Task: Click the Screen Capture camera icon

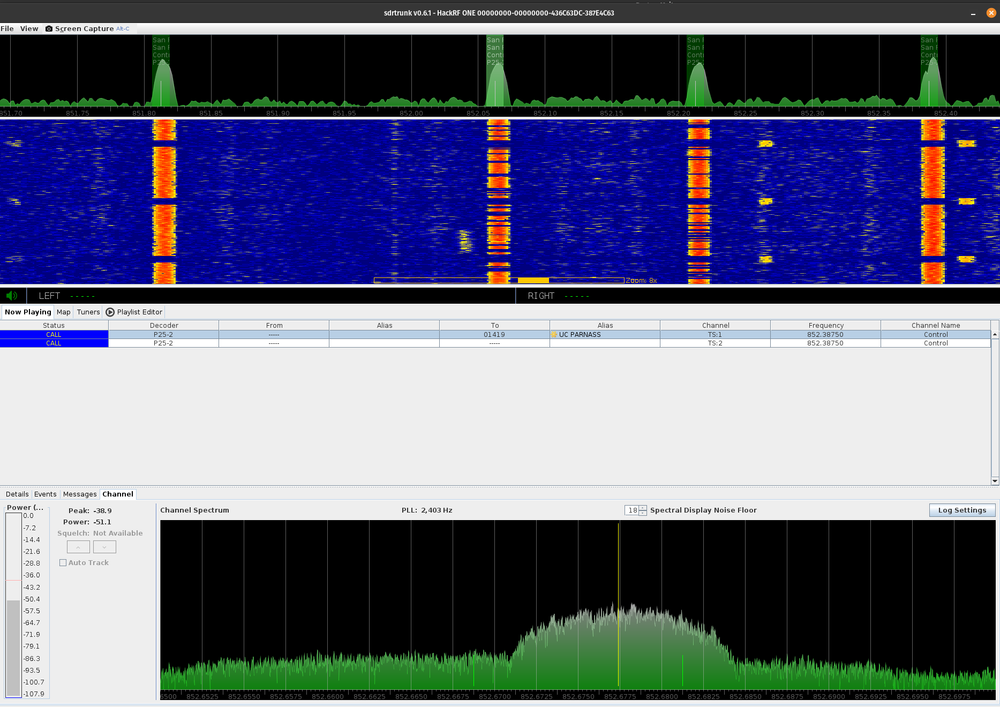Action: tap(49, 29)
